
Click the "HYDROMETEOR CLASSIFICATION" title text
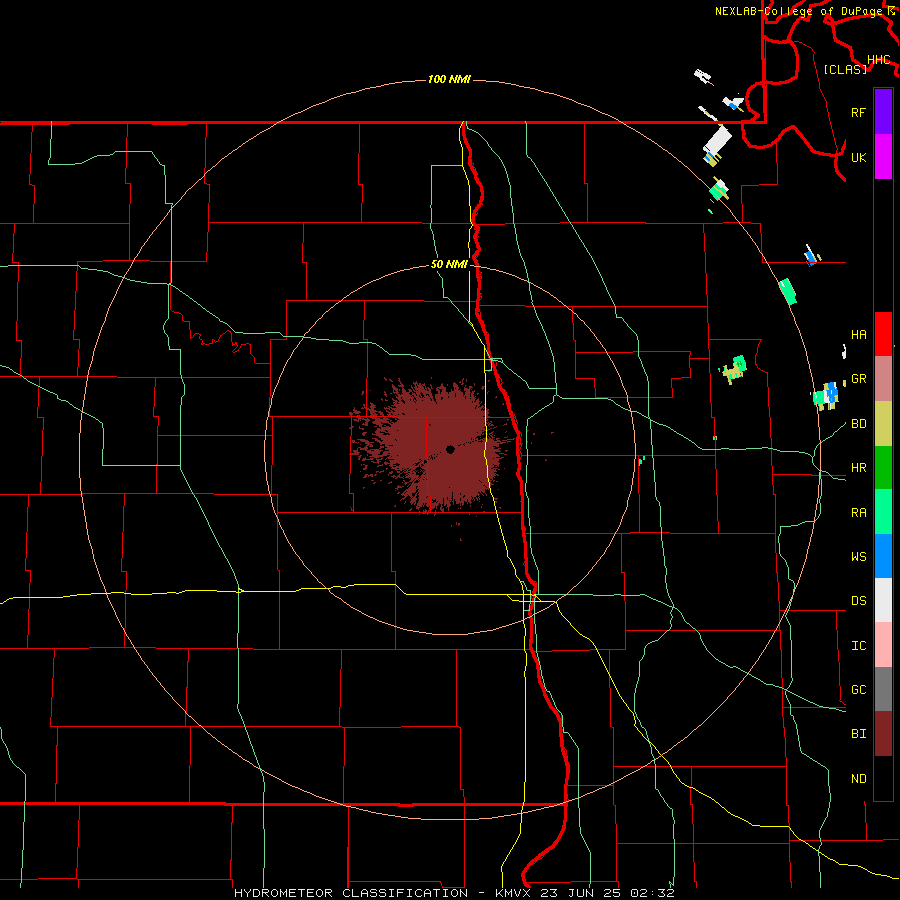(351, 893)
